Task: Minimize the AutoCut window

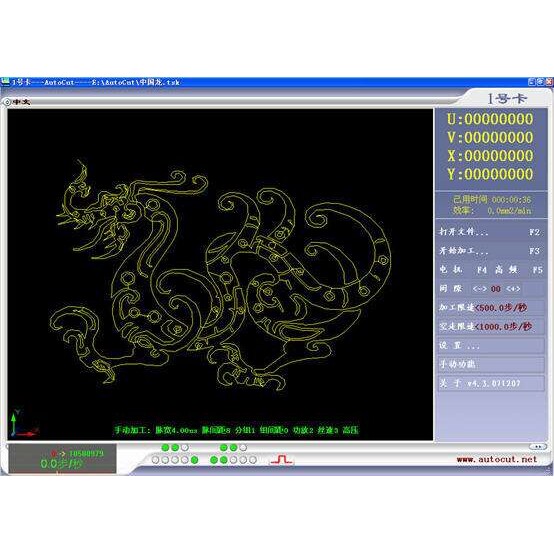Action: click(532, 82)
